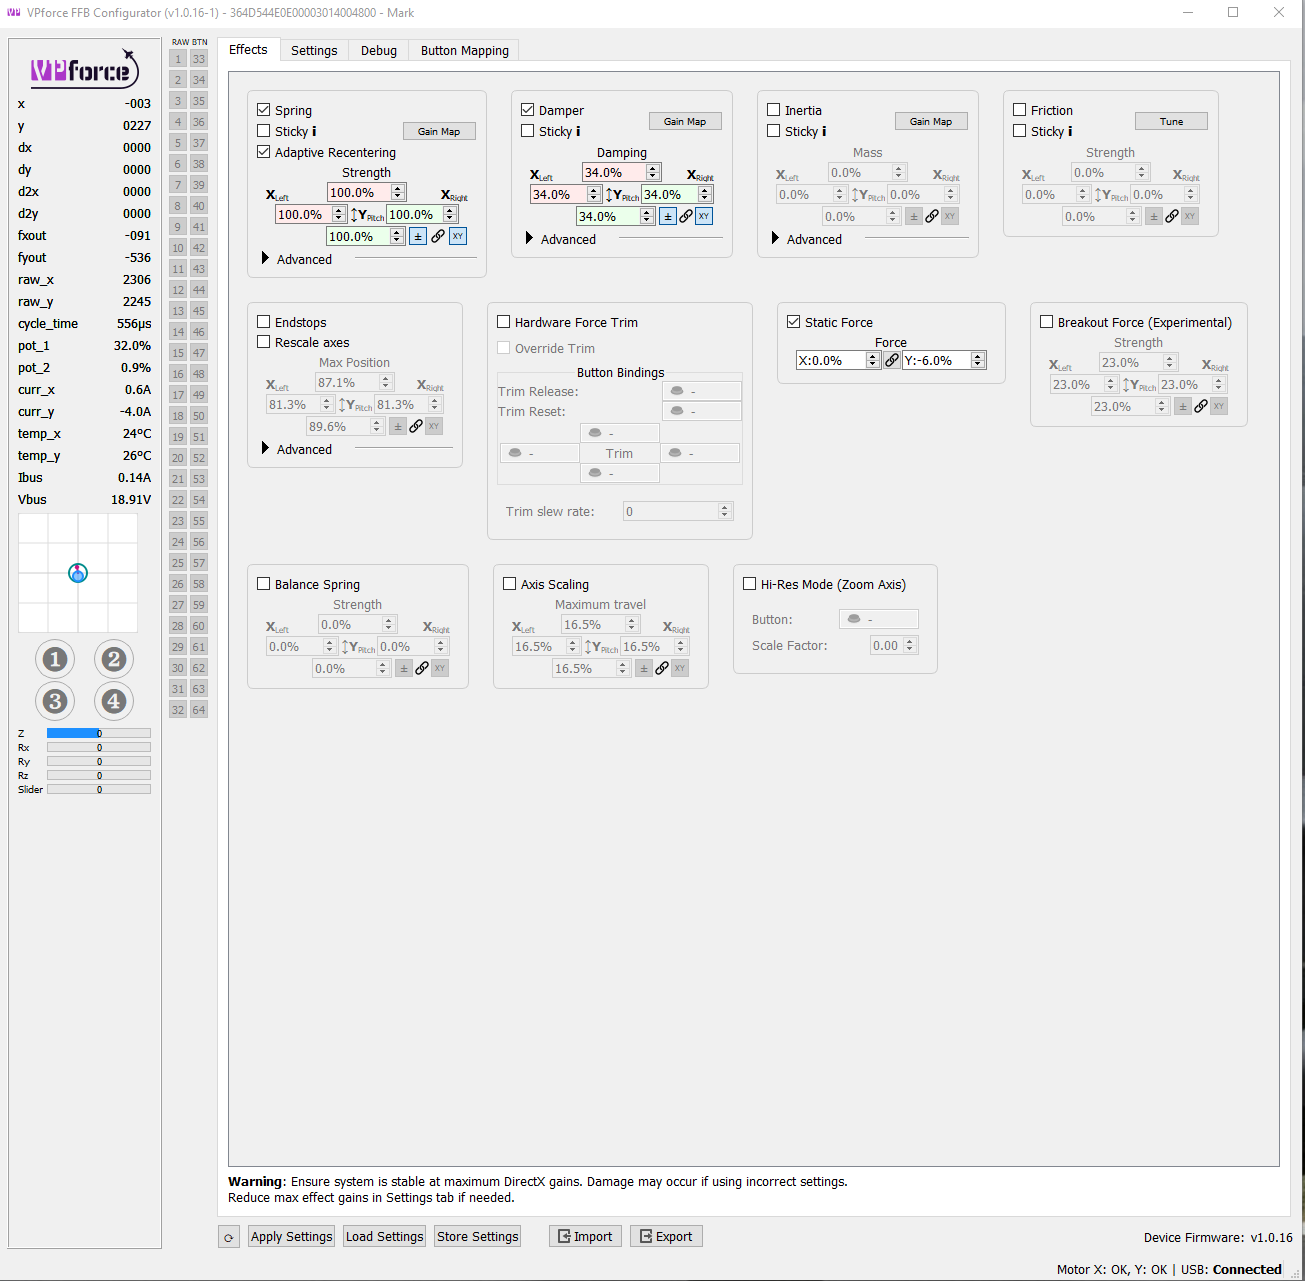The width and height of the screenshot is (1305, 1281).
Task: Toggle the Spring XY mode icon
Action: pyautogui.click(x=458, y=237)
